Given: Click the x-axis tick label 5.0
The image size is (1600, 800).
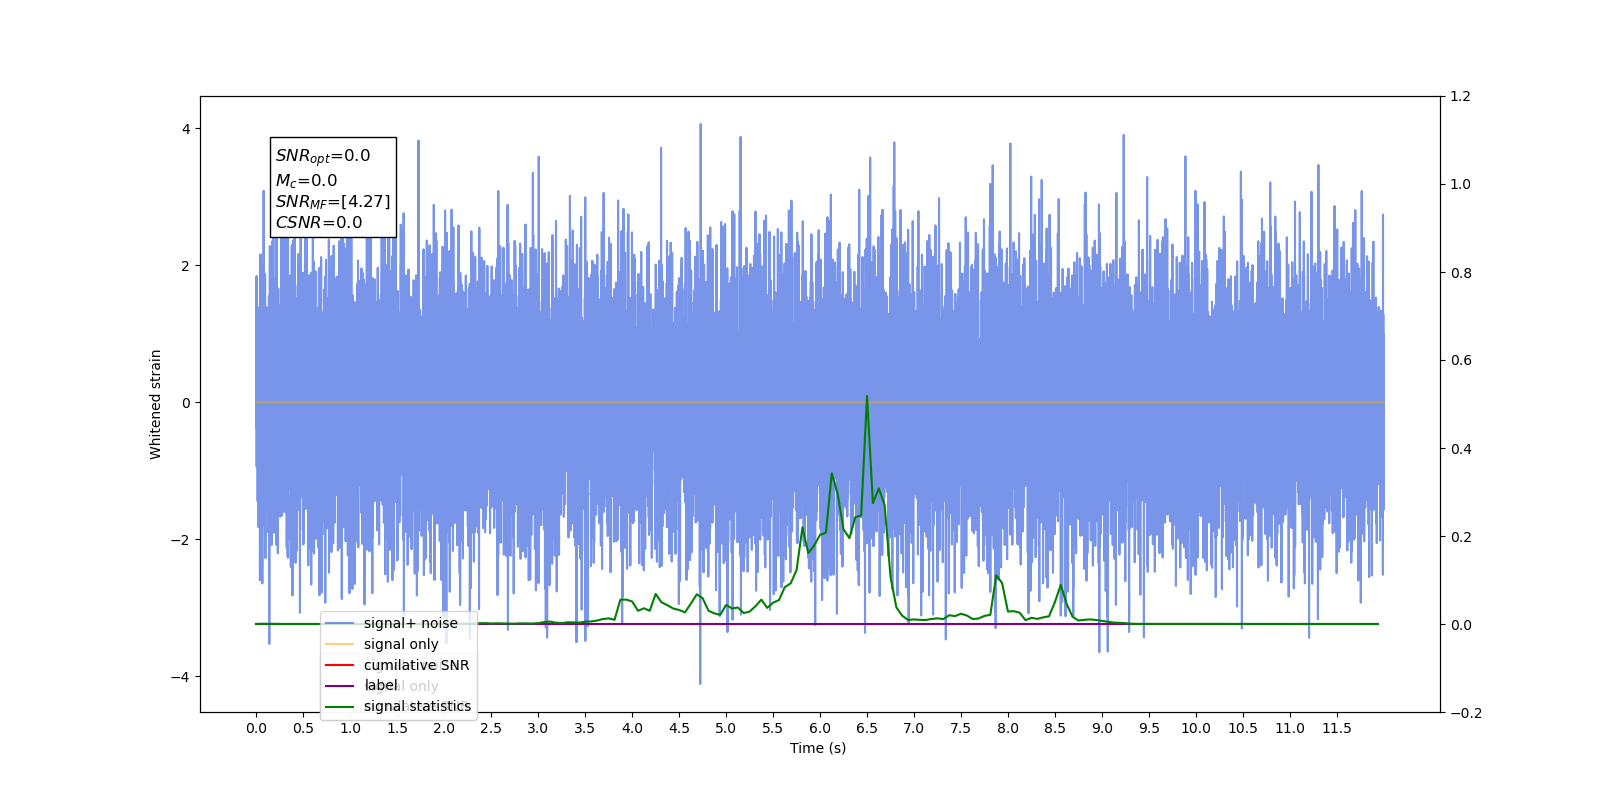Looking at the screenshot, I should tap(726, 728).
